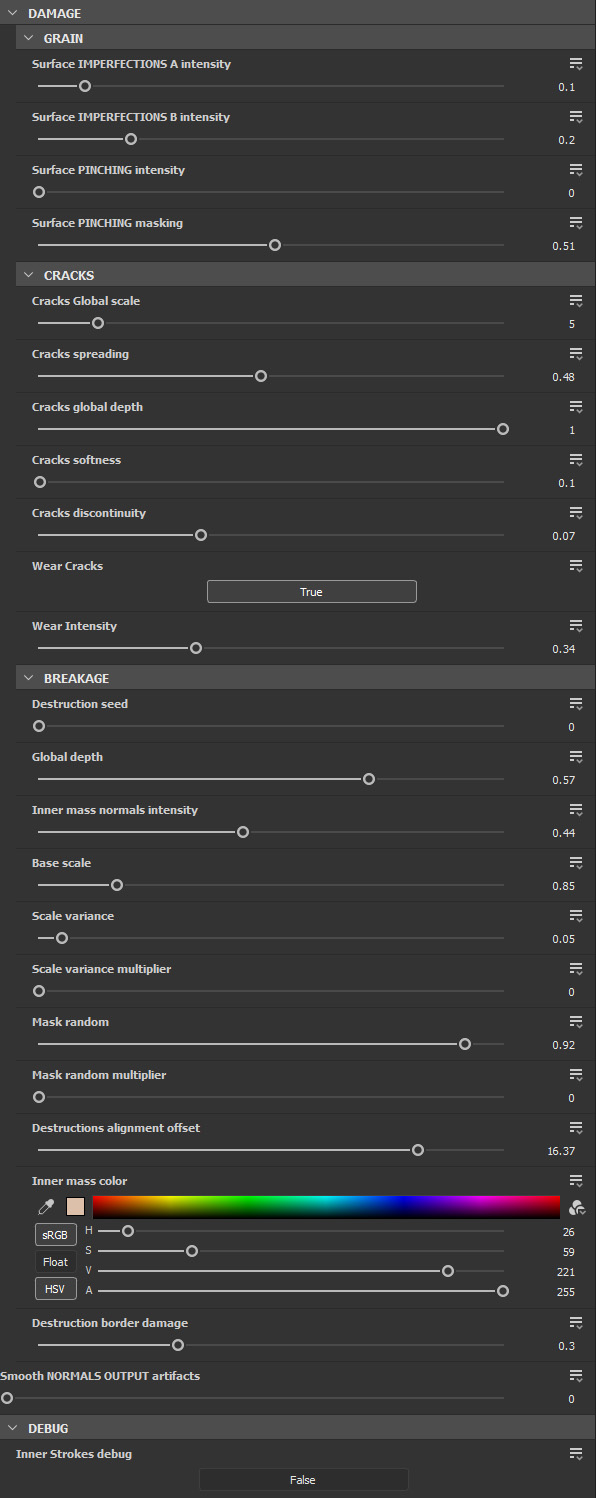This screenshot has height=1498, width=596.
Task: Toggle the sRGB color space button
Action: point(56,1234)
